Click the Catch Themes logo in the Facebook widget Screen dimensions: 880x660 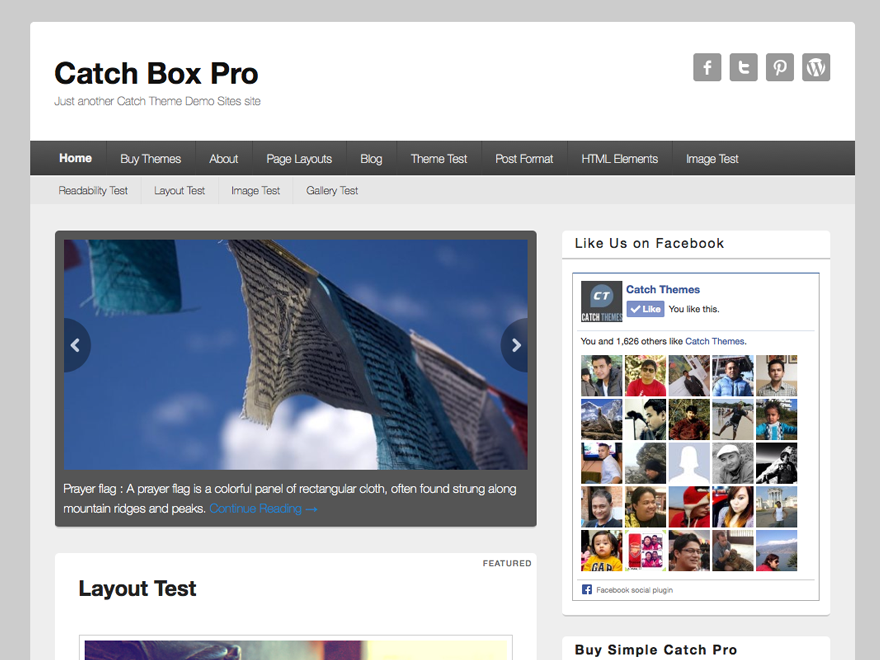601,301
